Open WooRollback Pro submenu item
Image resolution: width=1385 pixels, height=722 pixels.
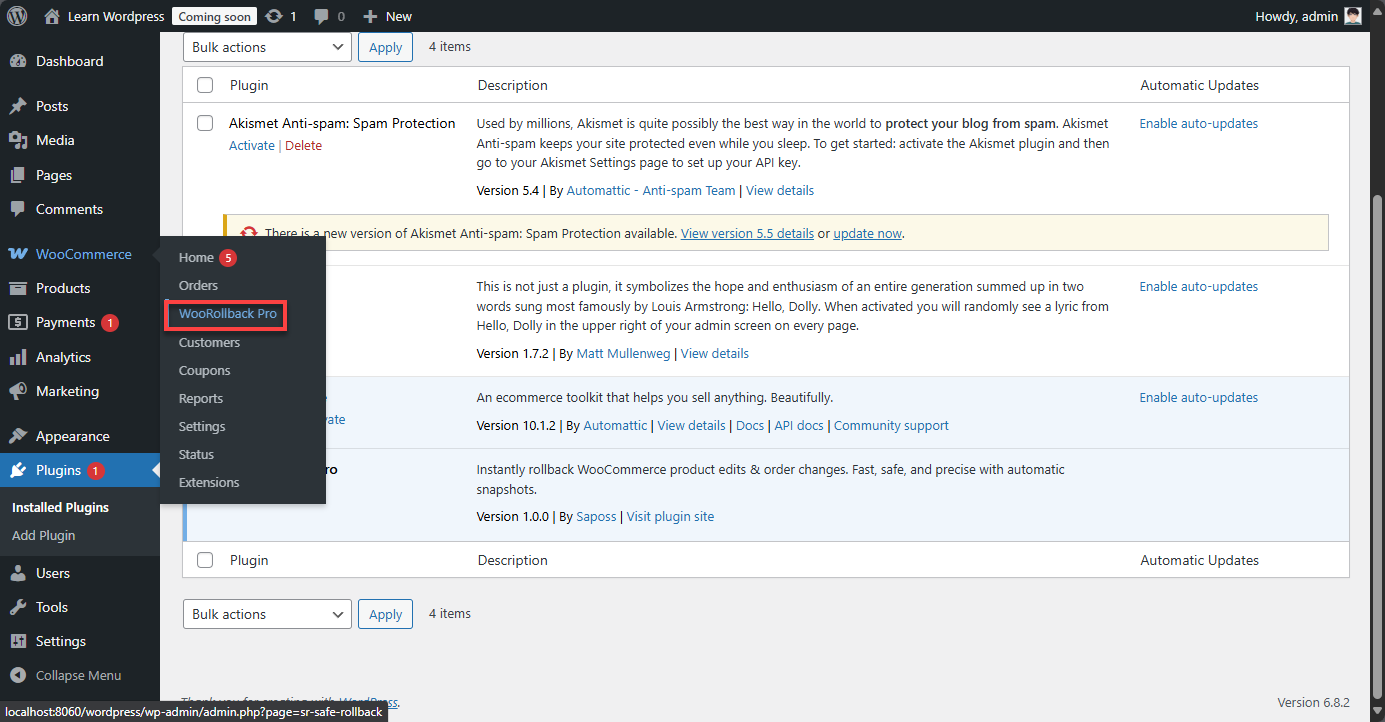(x=227, y=314)
